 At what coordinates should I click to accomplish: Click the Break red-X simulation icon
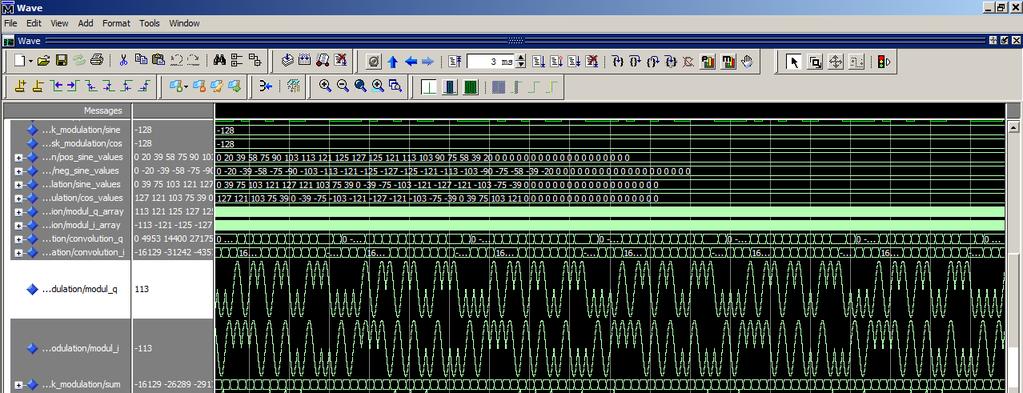point(592,62)
